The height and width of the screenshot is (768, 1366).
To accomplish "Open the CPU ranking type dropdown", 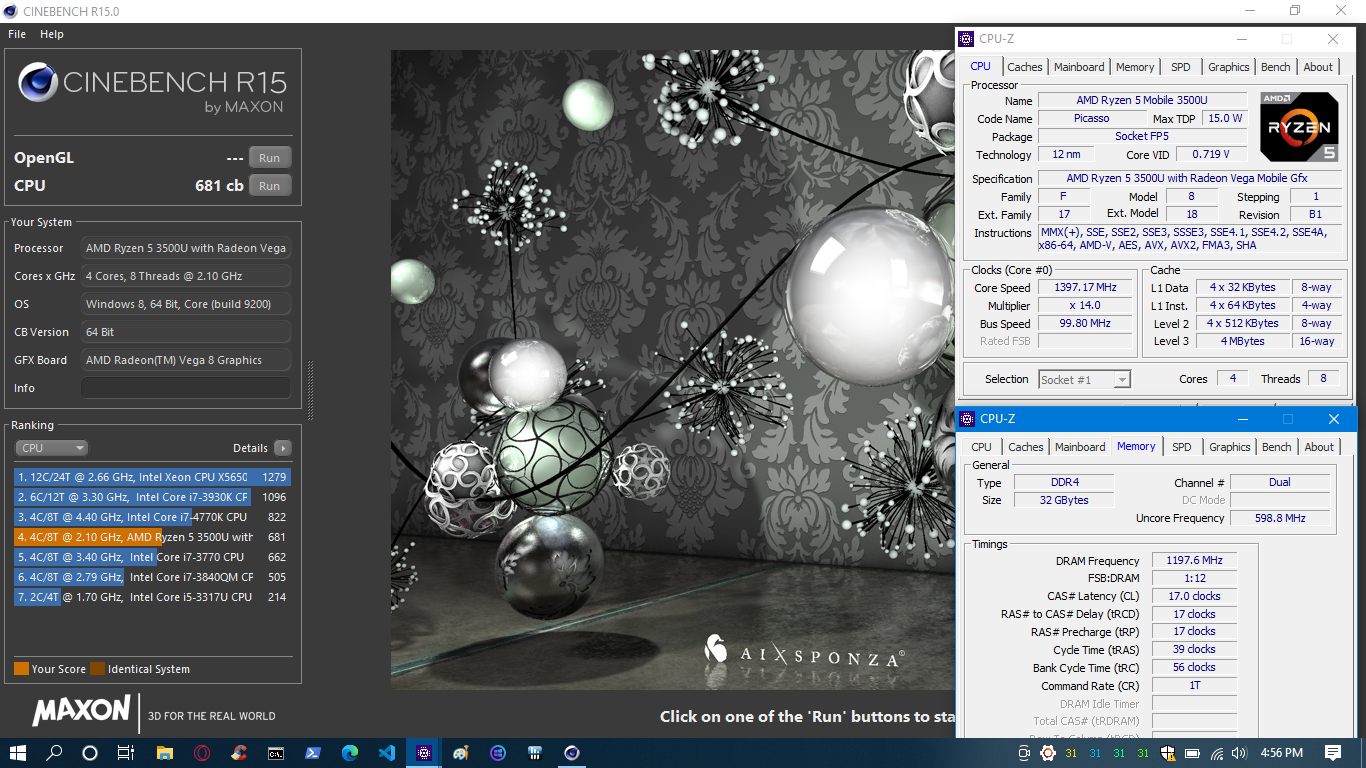I will click(51, 448).
